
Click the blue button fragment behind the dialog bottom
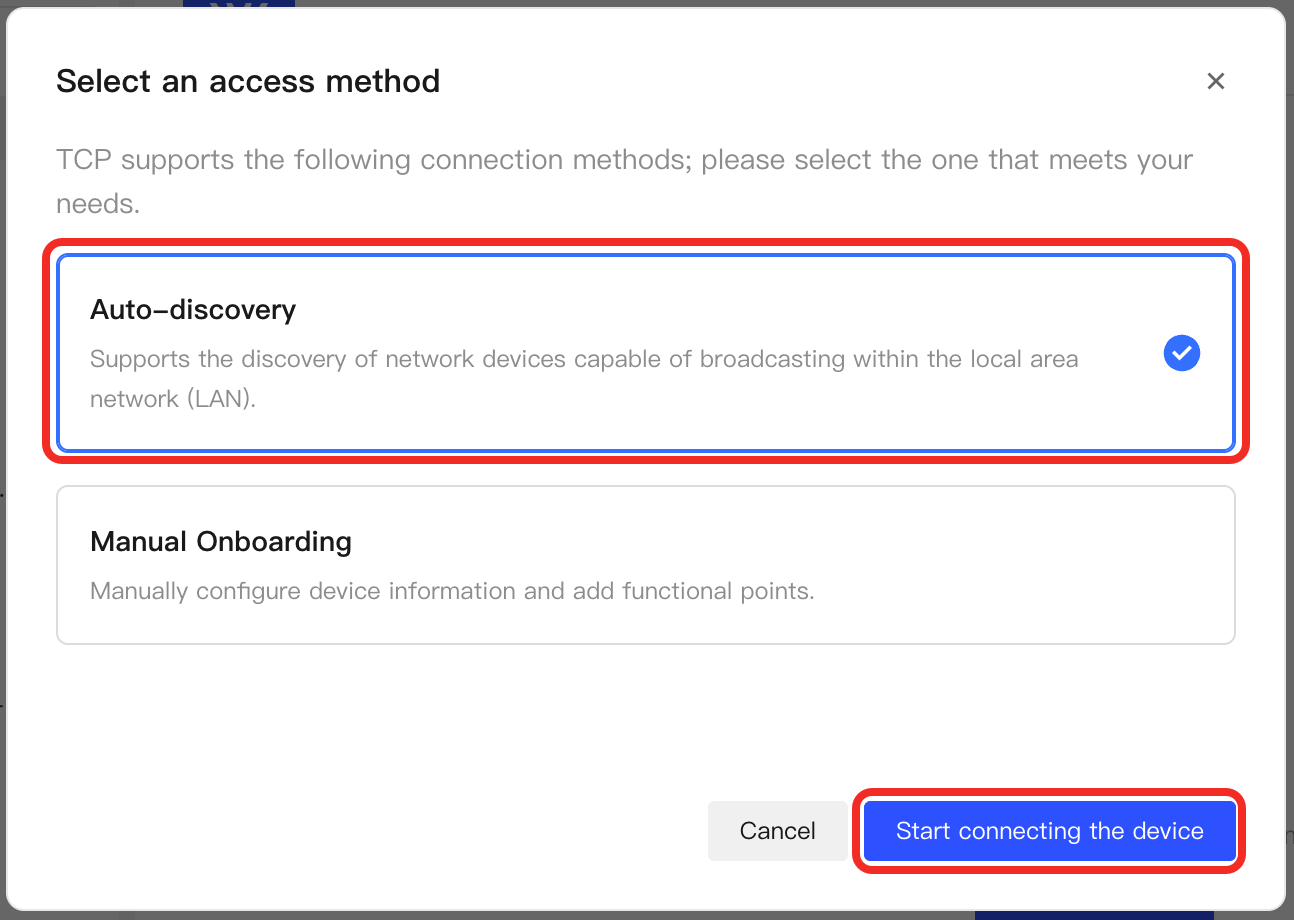click(1094, 915)
